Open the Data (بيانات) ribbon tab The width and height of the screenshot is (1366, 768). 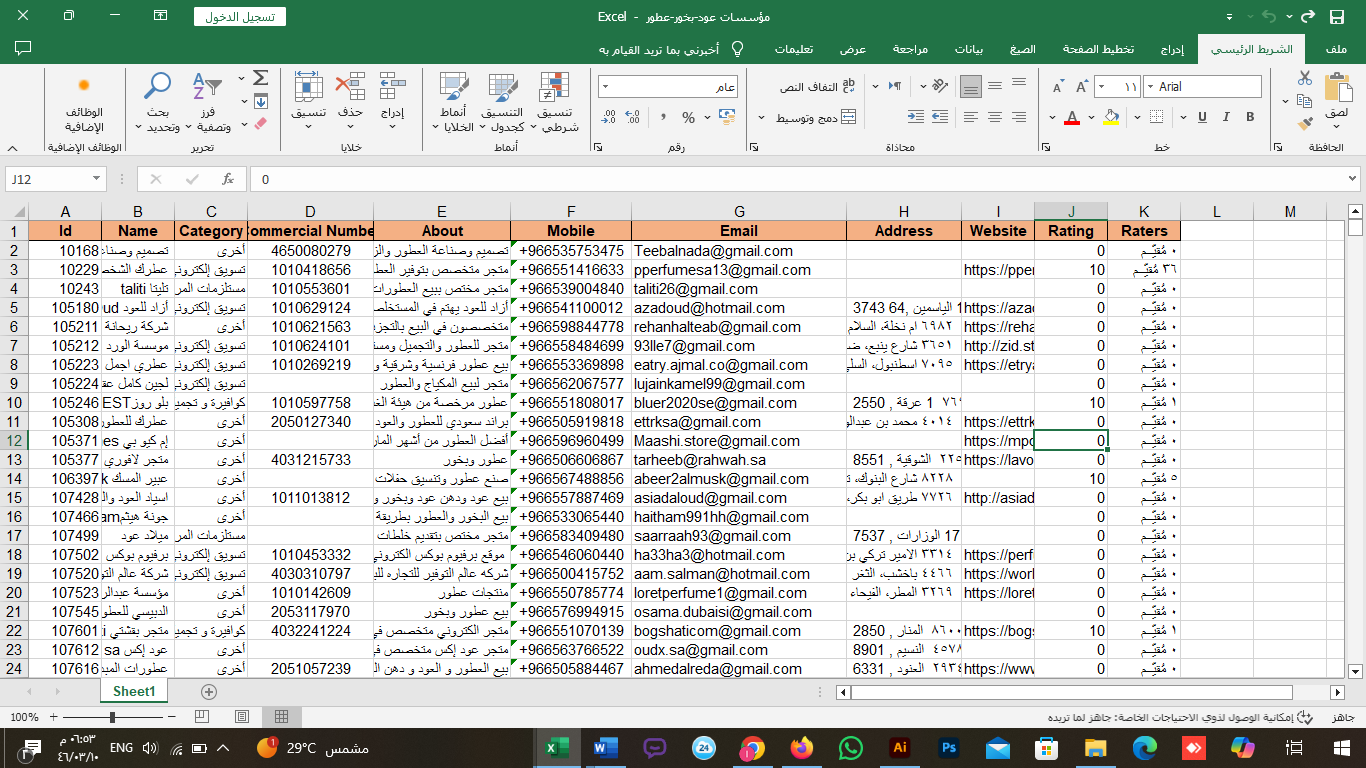971,49
